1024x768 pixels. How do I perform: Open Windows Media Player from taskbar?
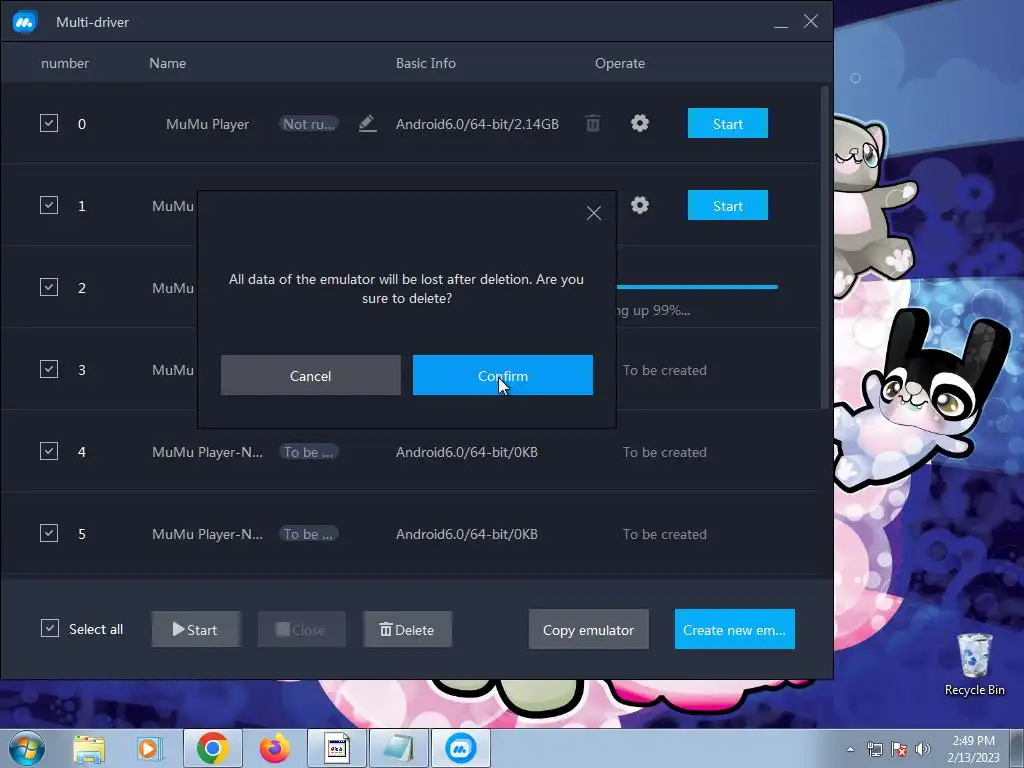pos(150,749)
